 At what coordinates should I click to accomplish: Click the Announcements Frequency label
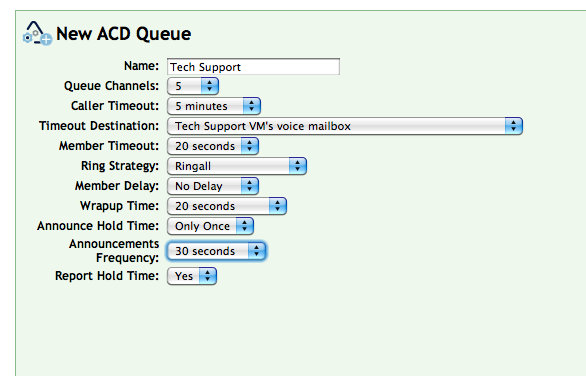[x=114, y=251]
